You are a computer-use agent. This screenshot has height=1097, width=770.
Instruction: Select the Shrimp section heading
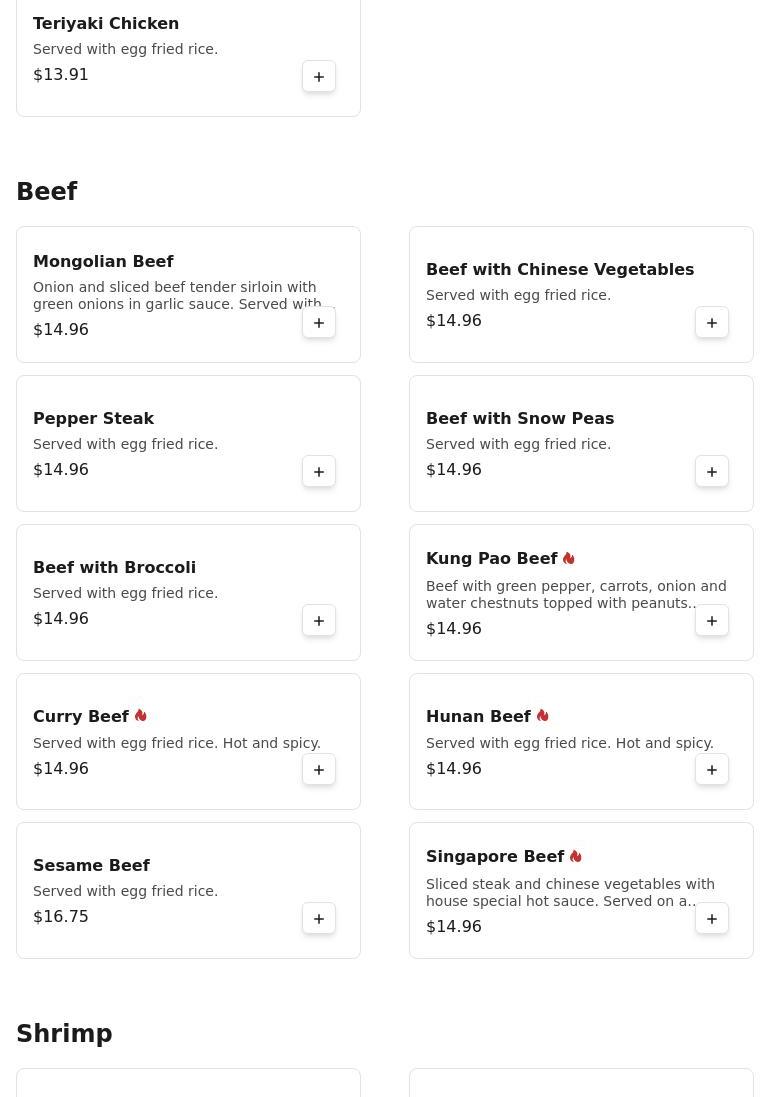click(x=64, y=1033)
